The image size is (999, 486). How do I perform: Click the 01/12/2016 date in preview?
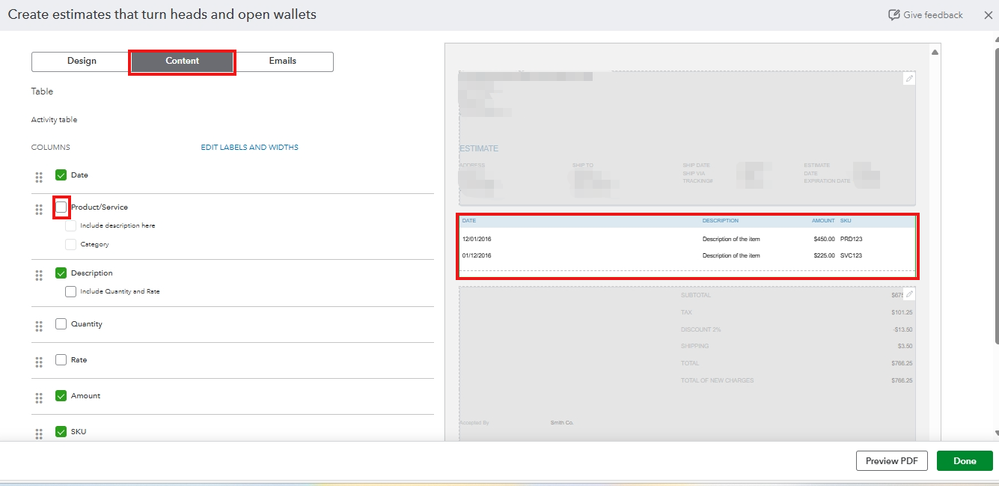coord(477,255)
